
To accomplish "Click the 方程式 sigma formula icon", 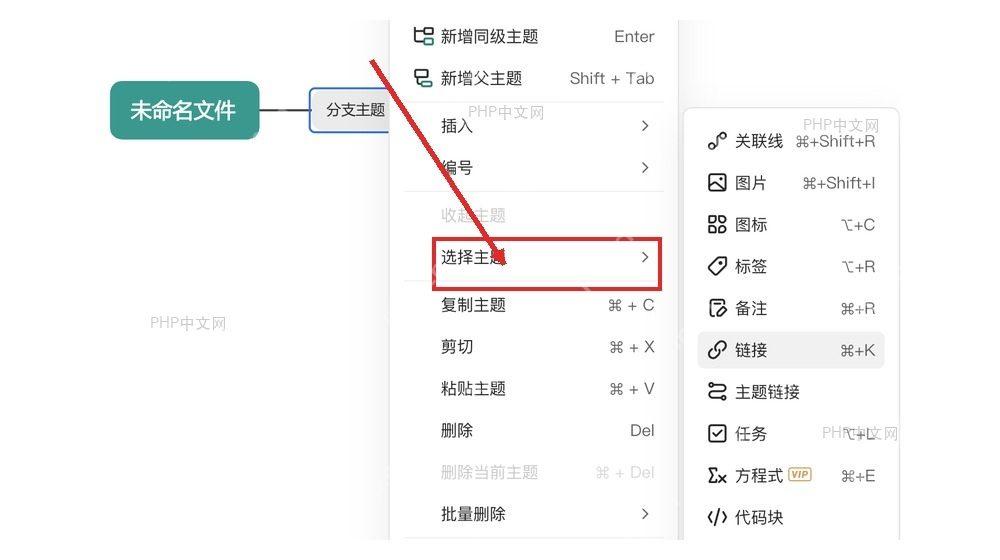I will click(717, 476).
